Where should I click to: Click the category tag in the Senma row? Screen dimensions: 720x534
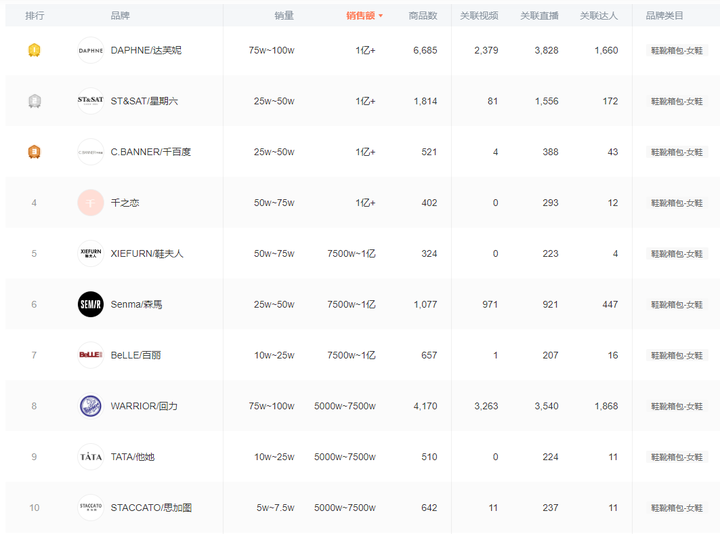coord(677,305)
